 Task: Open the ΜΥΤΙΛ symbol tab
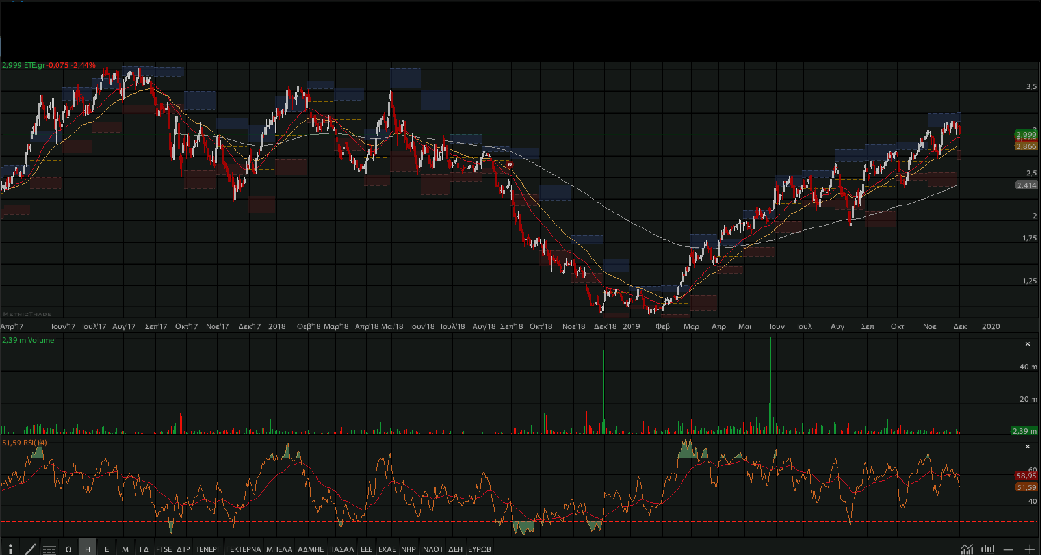pos(278,549)
